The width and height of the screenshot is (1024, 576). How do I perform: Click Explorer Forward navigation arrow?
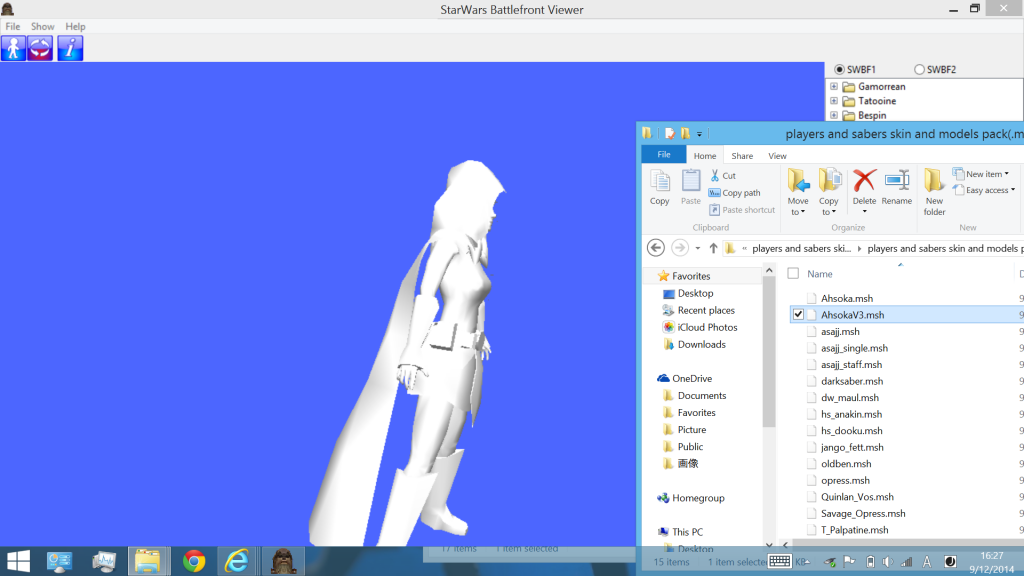pos(679,248)
